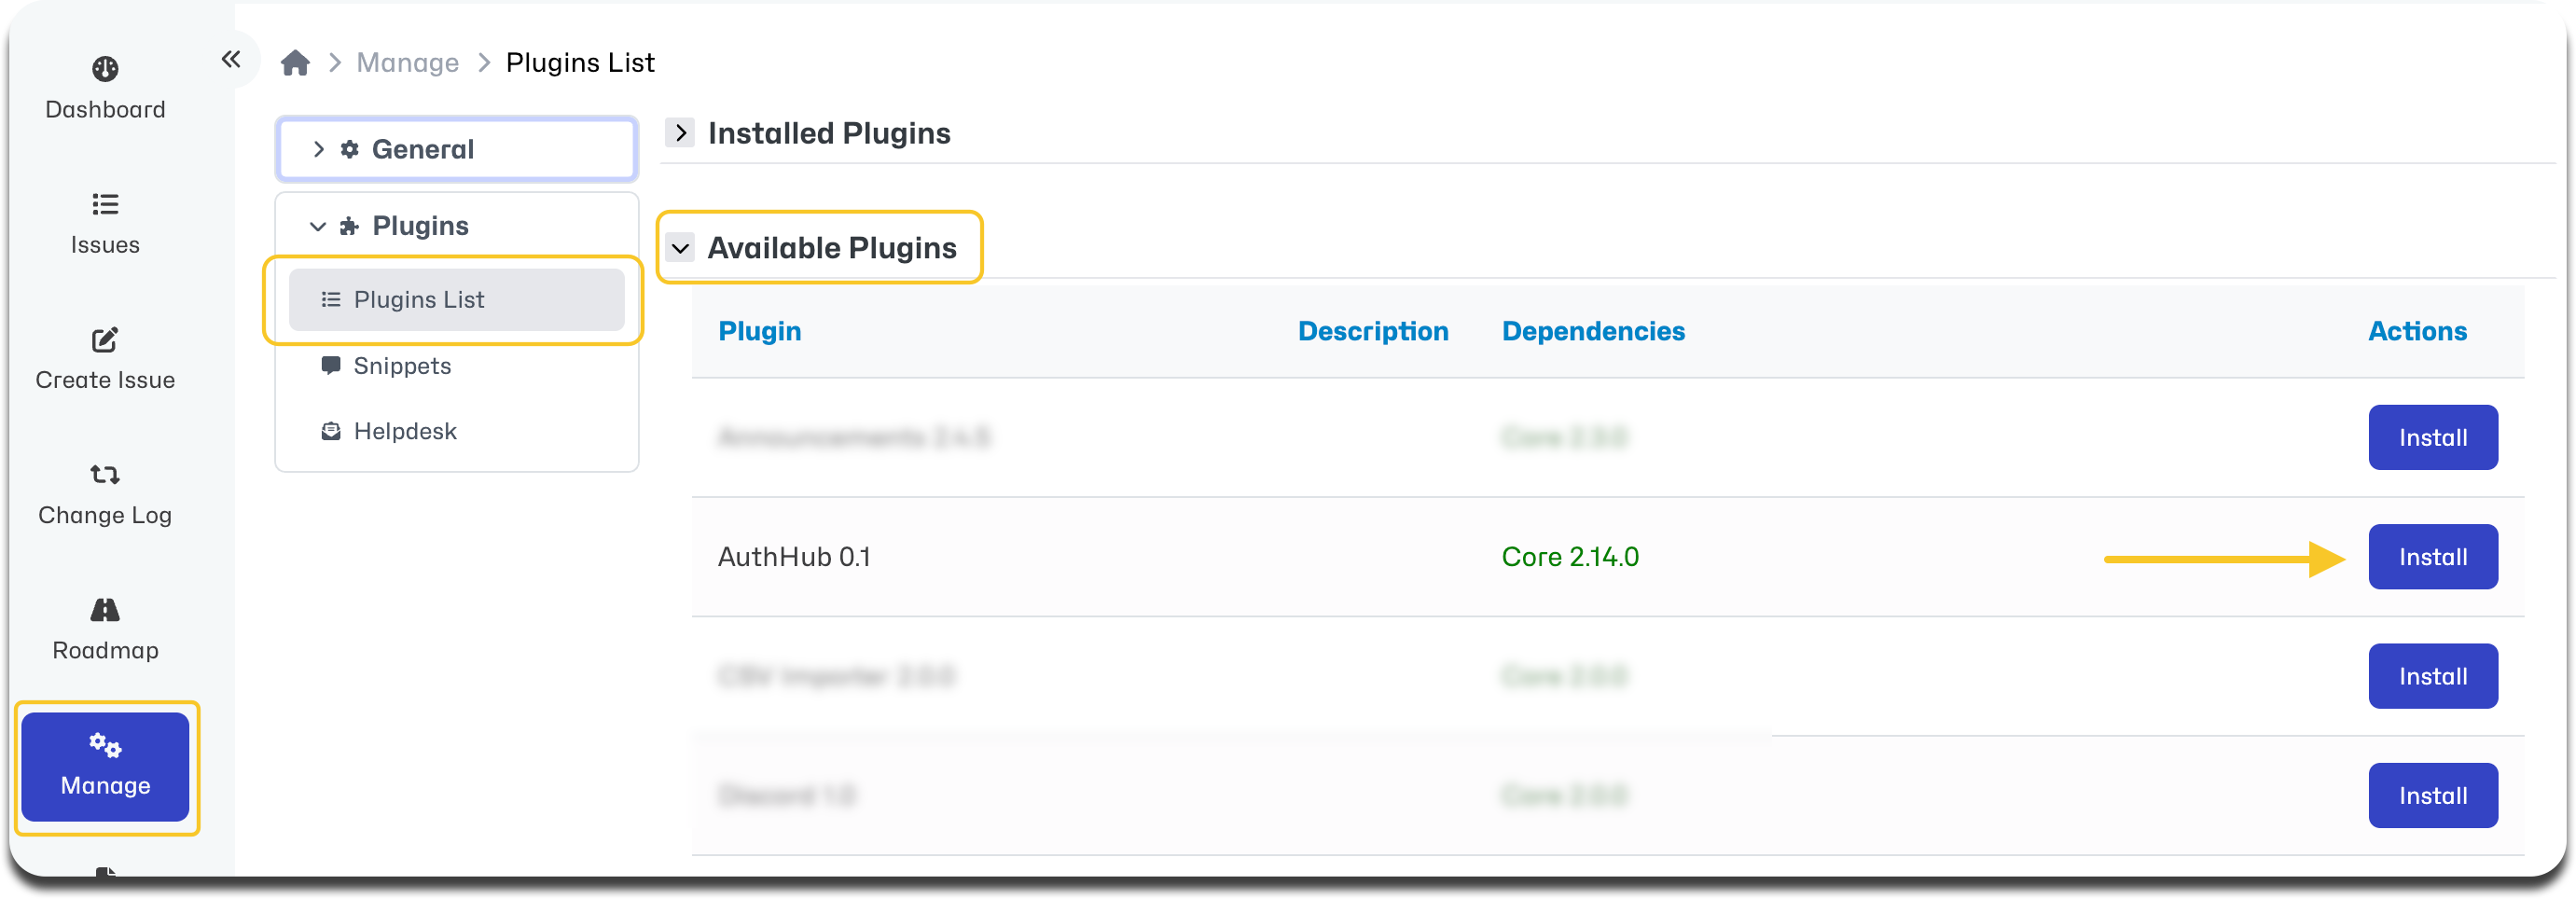
Task: Click the Home icon in the breadcrumb
Action: [295, 63]
